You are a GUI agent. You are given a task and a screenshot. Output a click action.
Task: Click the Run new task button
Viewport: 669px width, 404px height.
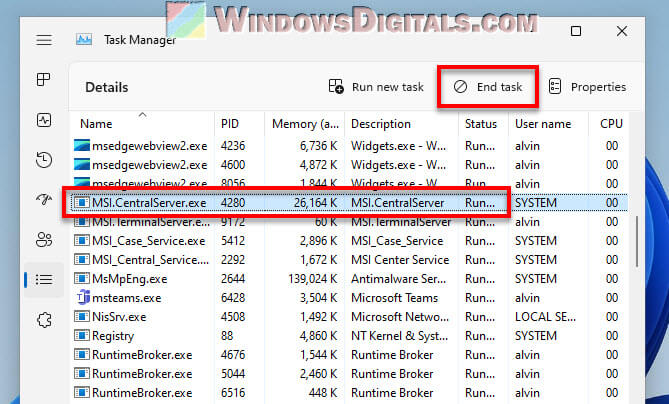[376, 87]
